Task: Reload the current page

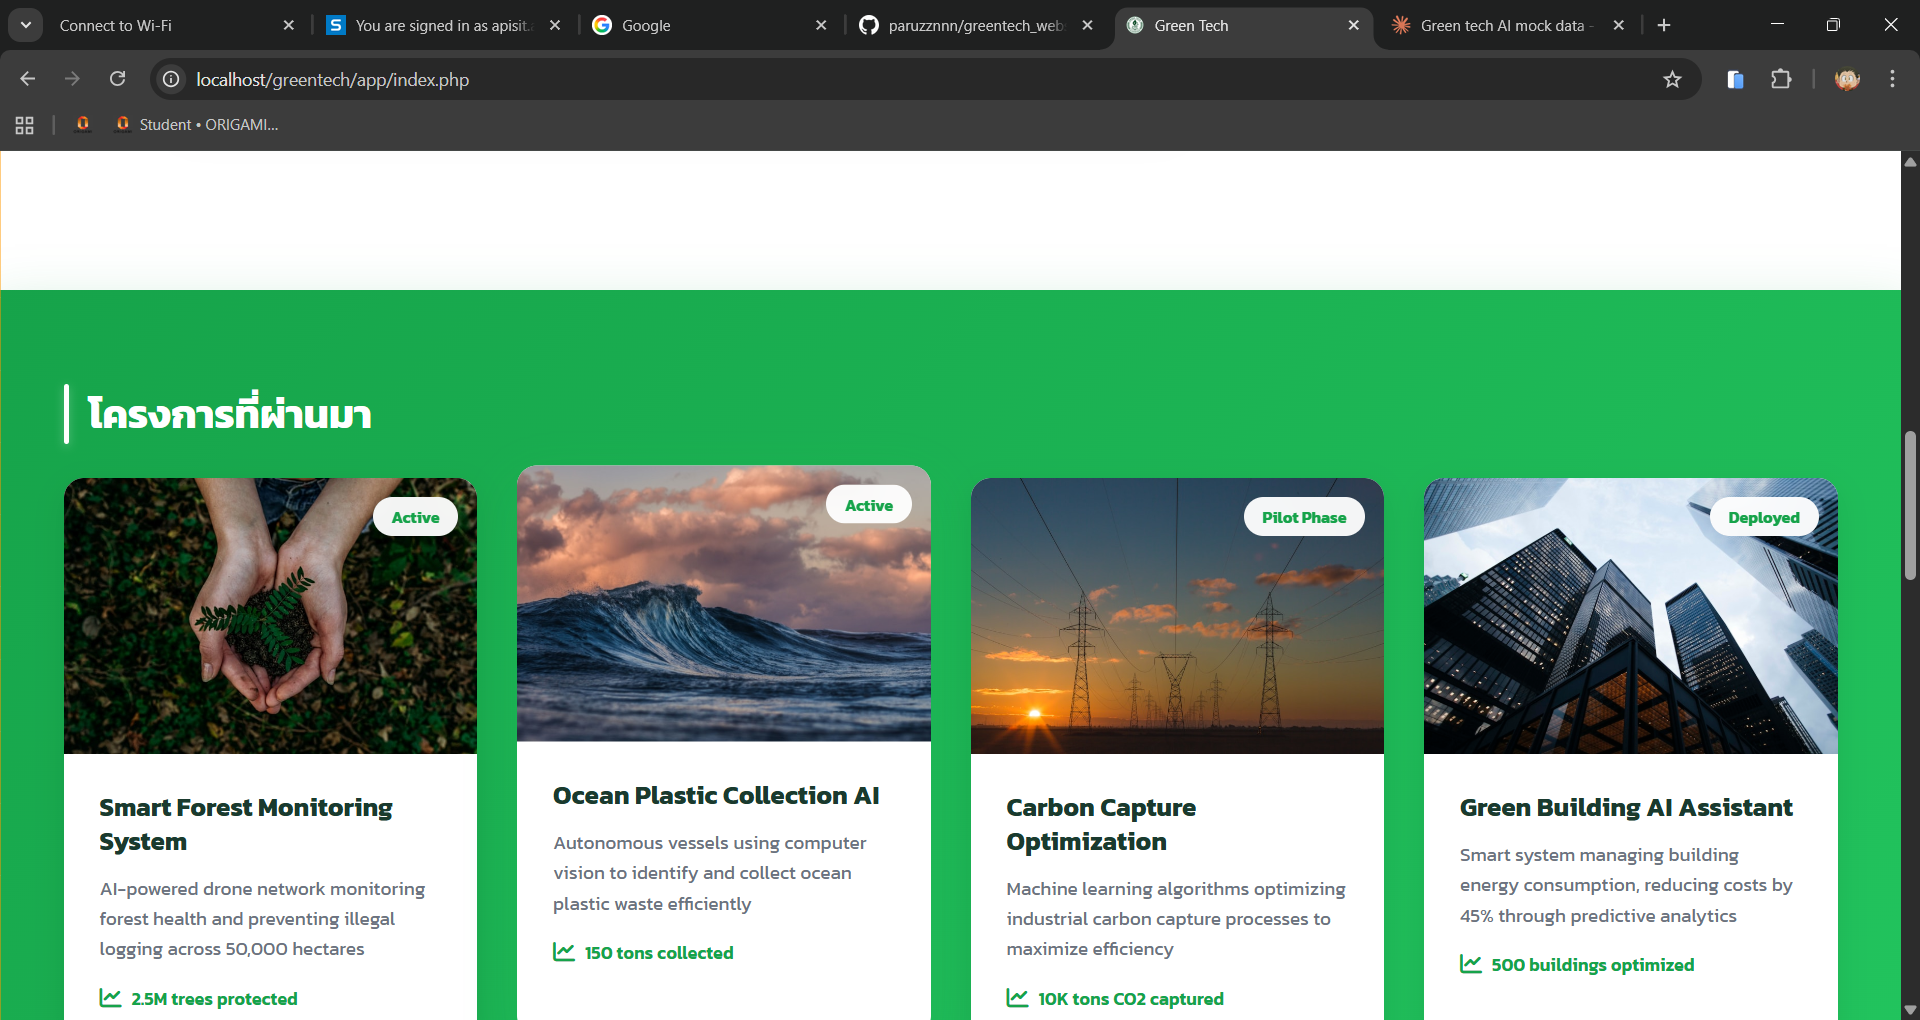Action: [117, 79]
